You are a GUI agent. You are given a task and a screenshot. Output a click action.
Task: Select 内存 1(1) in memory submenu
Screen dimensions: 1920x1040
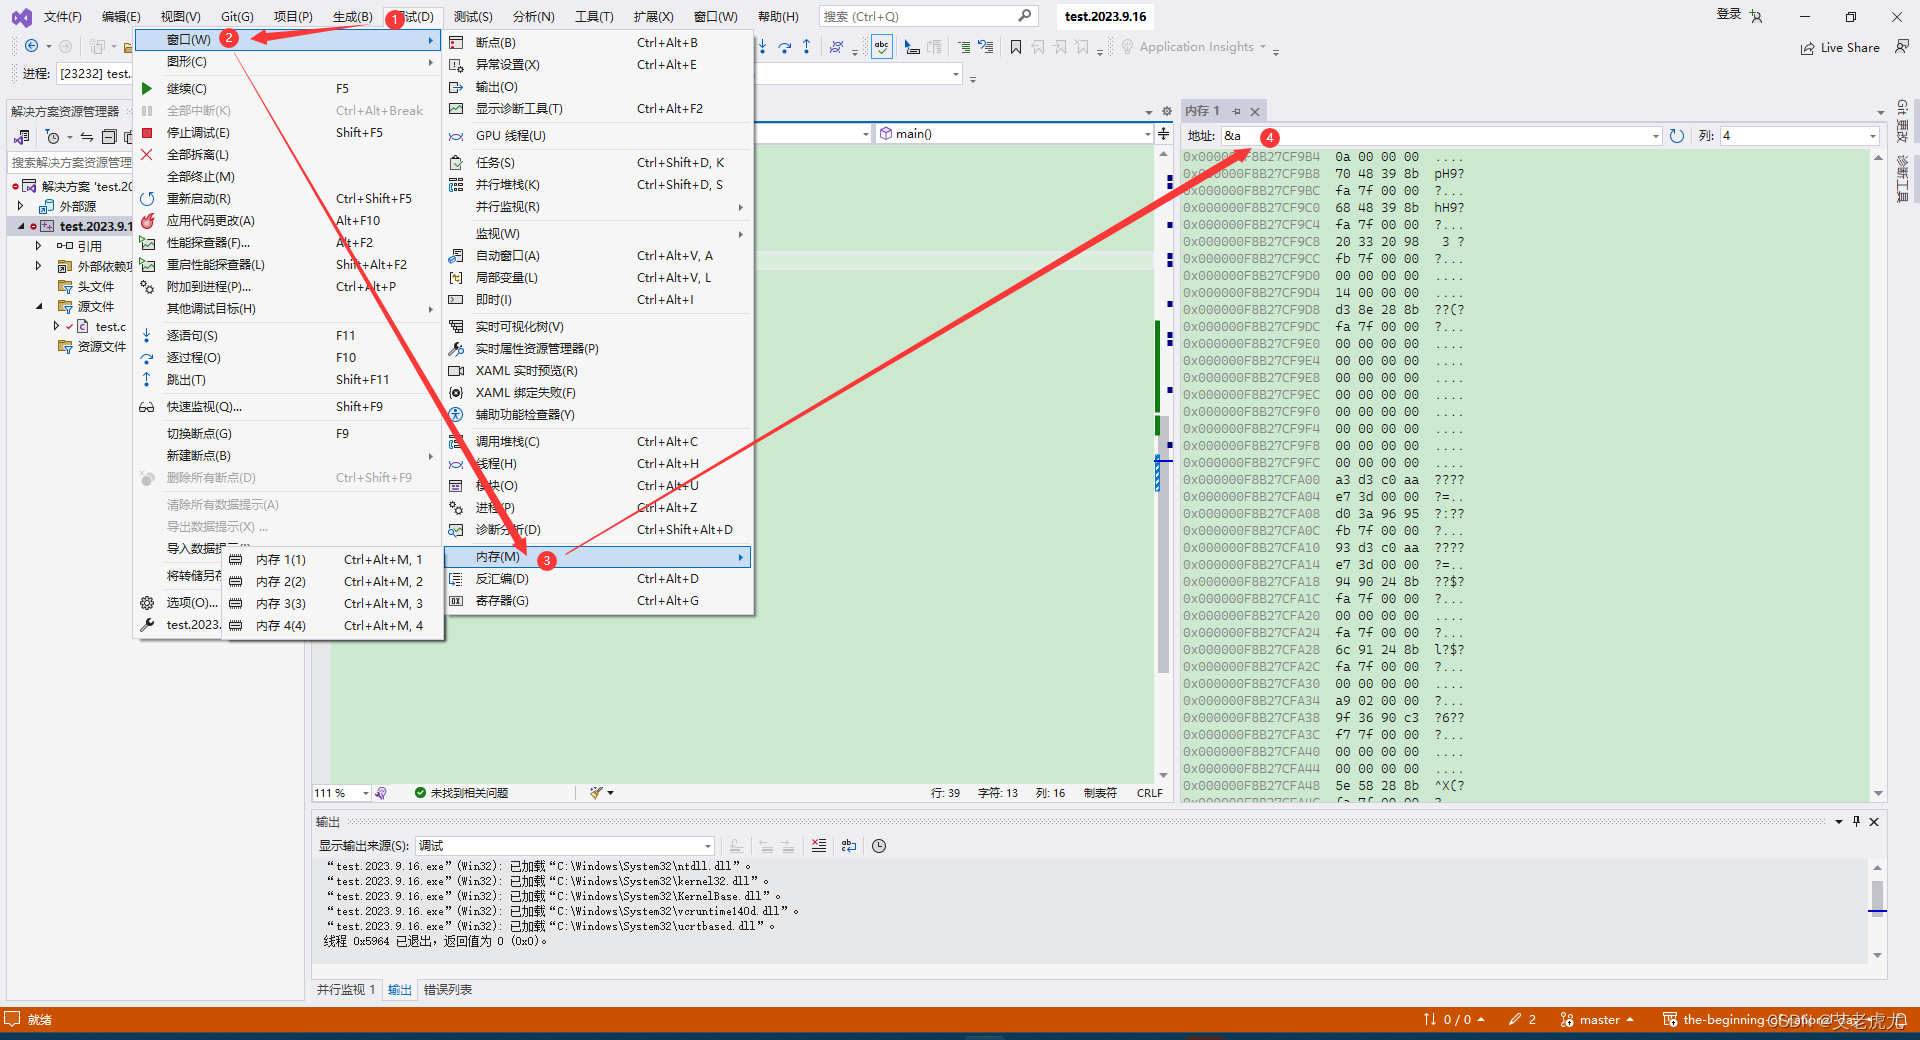tap(334, 560)
